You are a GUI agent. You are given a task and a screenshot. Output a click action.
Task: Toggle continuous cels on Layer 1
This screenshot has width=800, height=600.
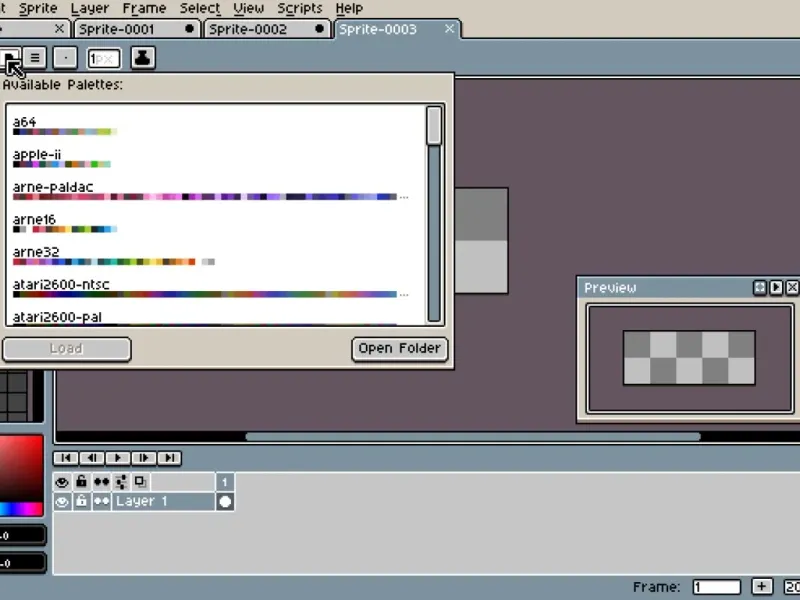(101, 502)
